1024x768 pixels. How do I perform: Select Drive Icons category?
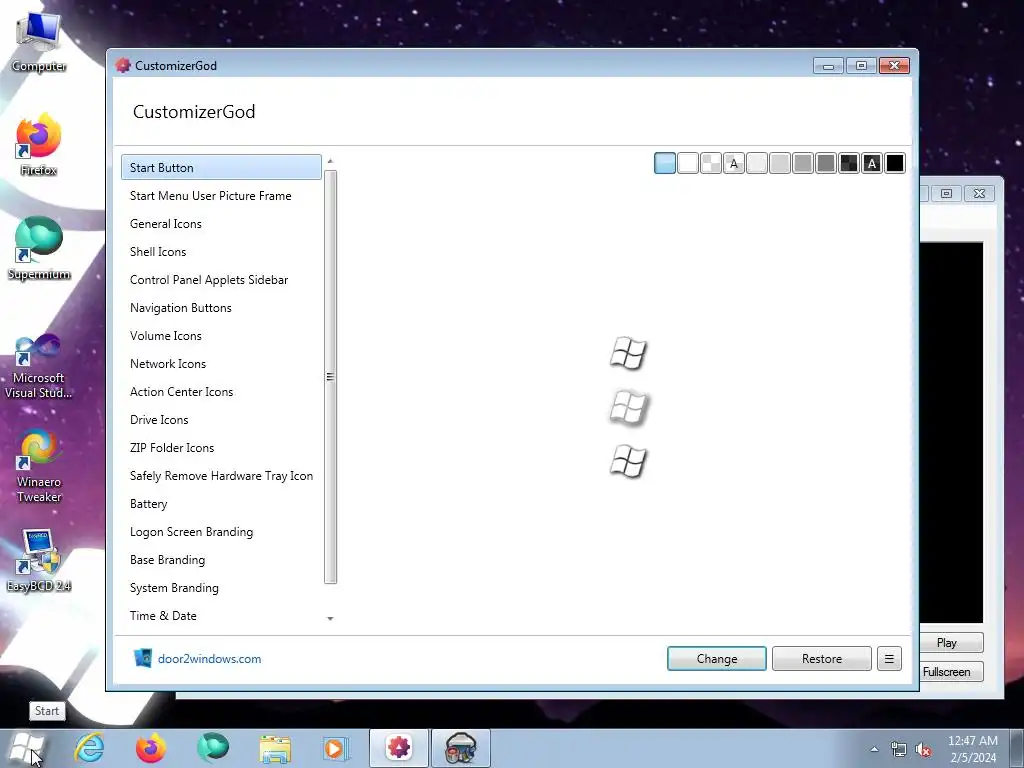[x=221, y=420]
